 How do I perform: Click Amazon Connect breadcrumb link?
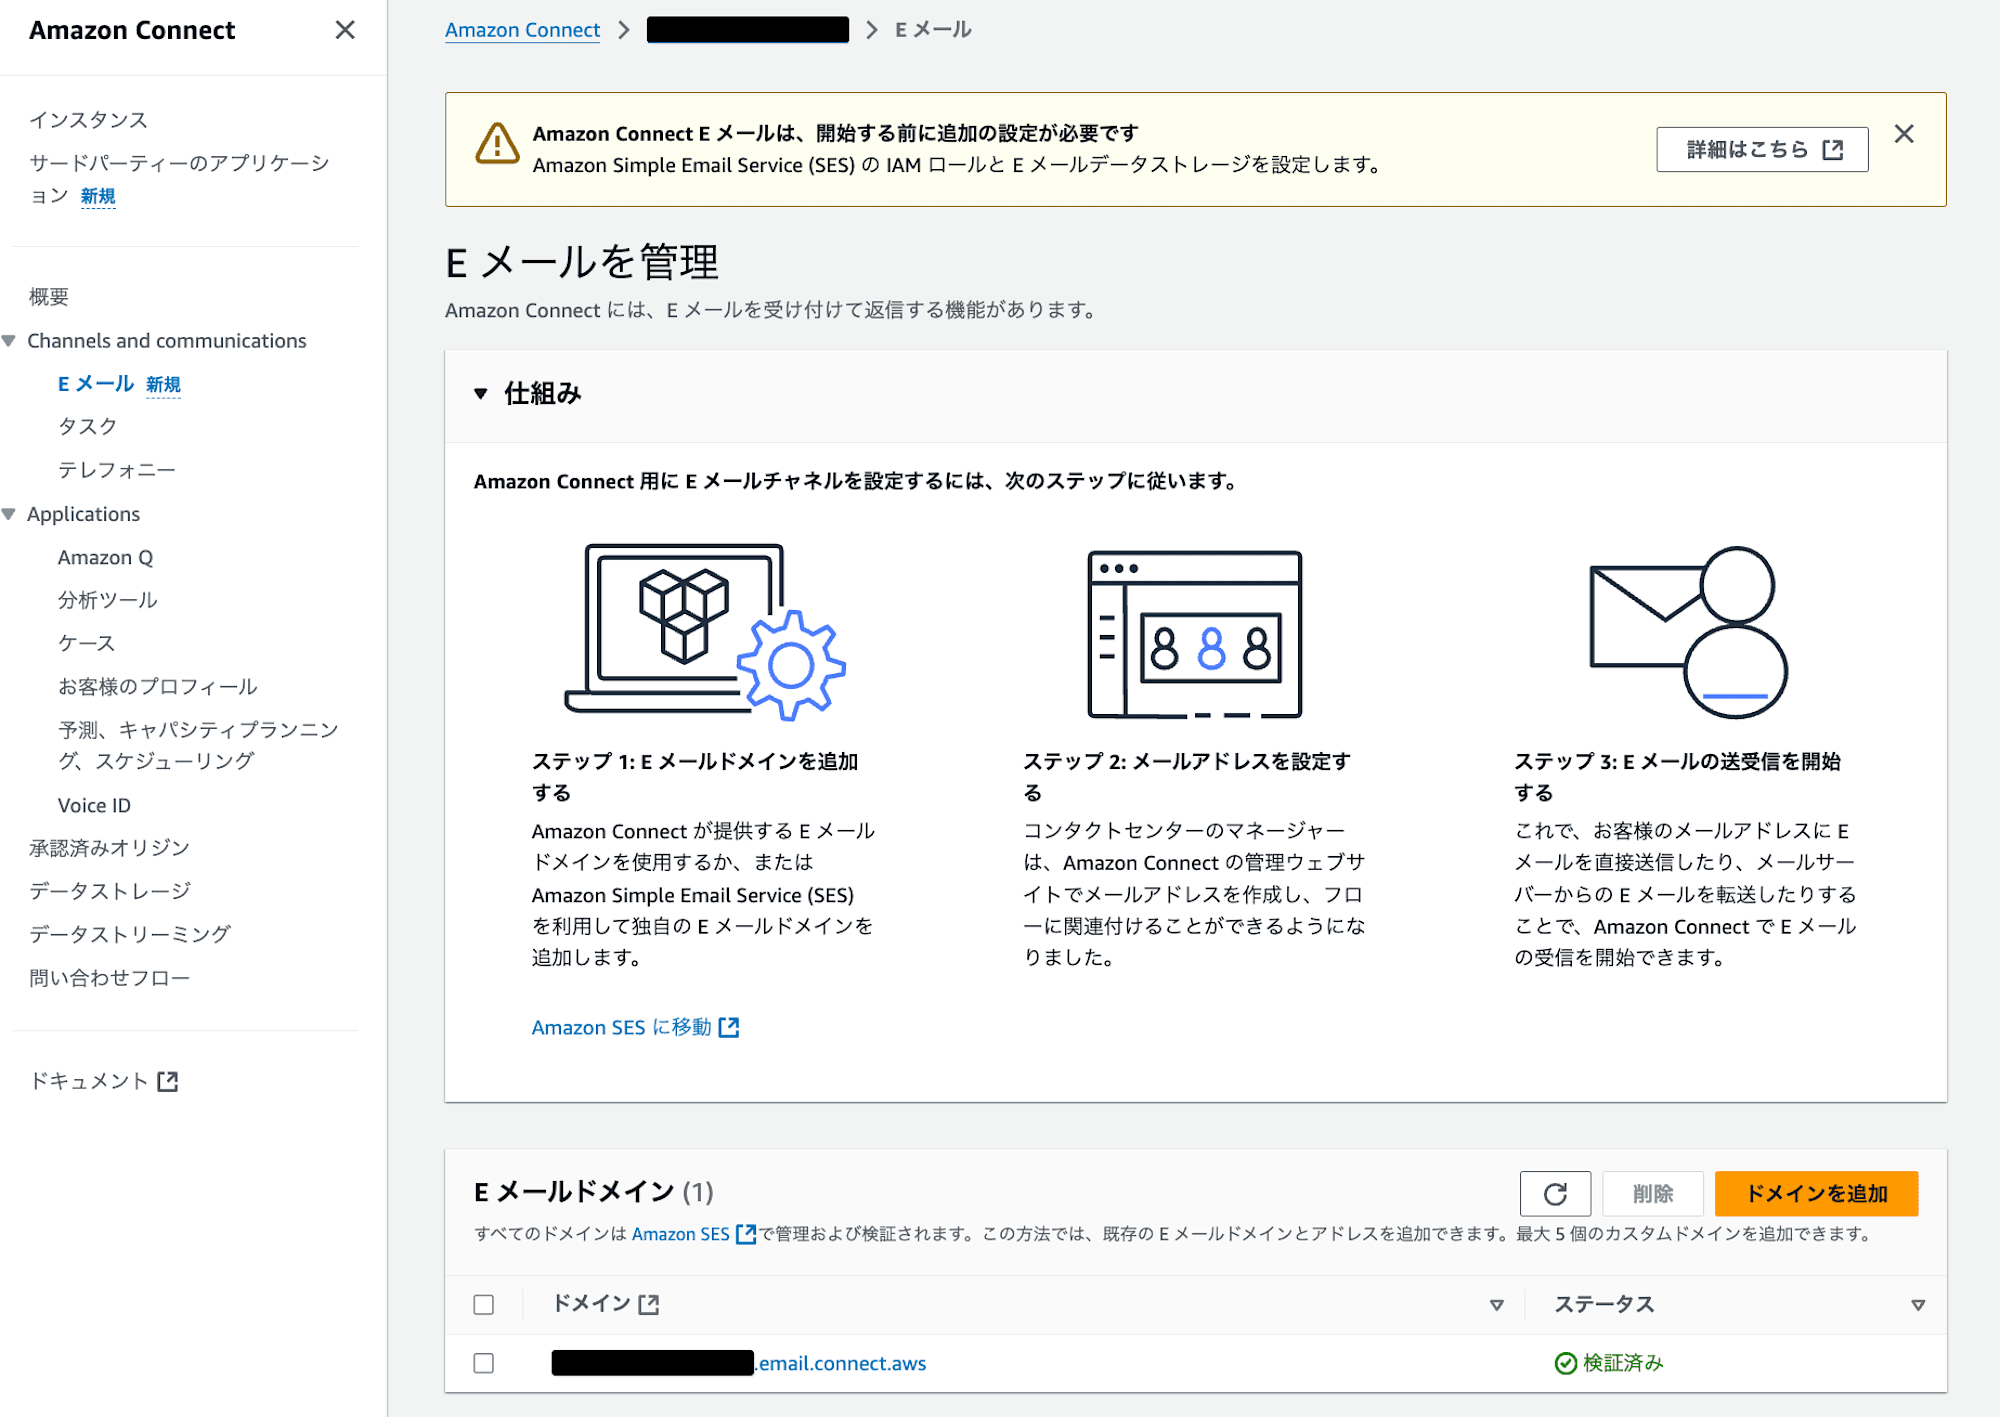tap(522, 30)
